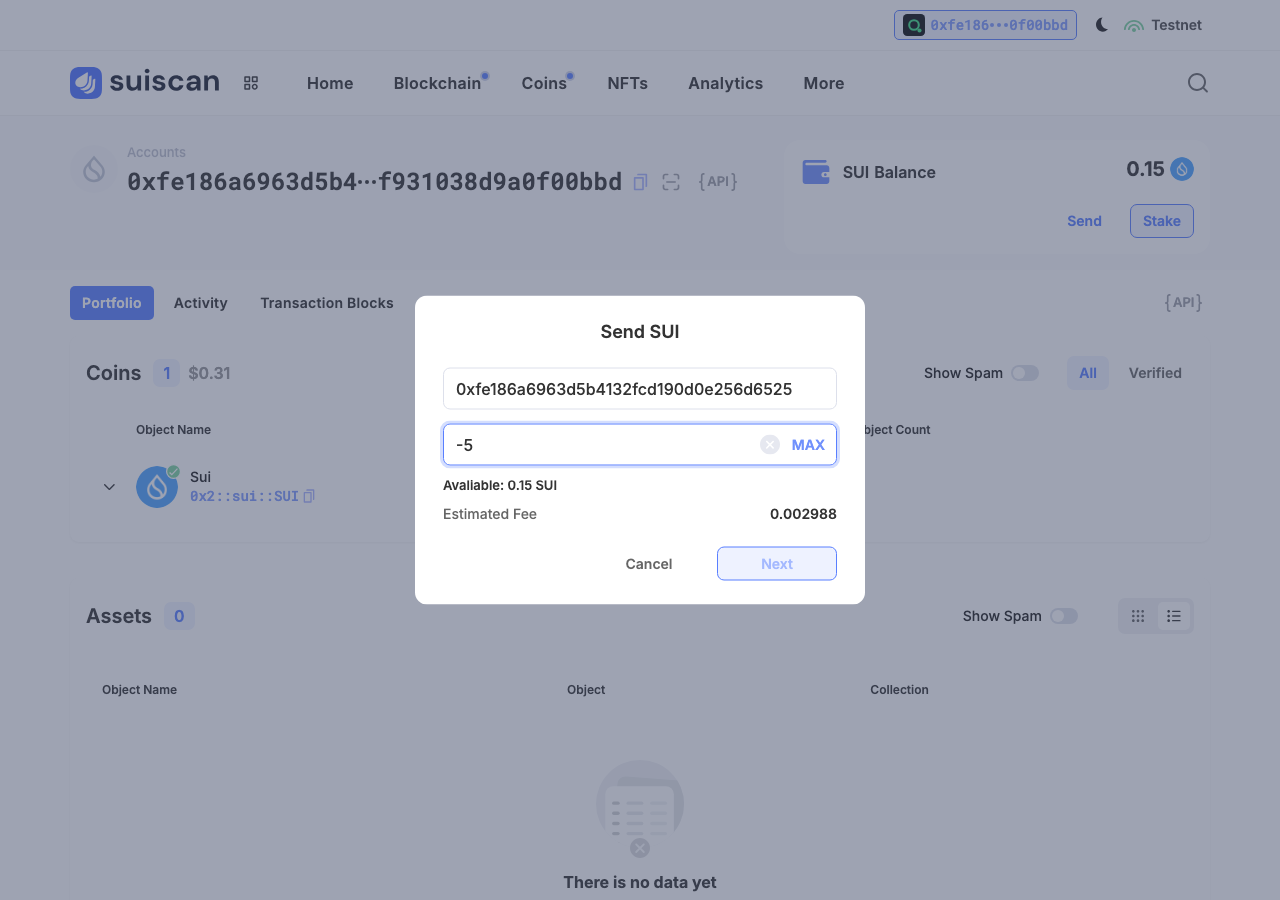Copy the 0x2::sui::SUI coin type
The image size is (1280, 900).
(309, 496)
